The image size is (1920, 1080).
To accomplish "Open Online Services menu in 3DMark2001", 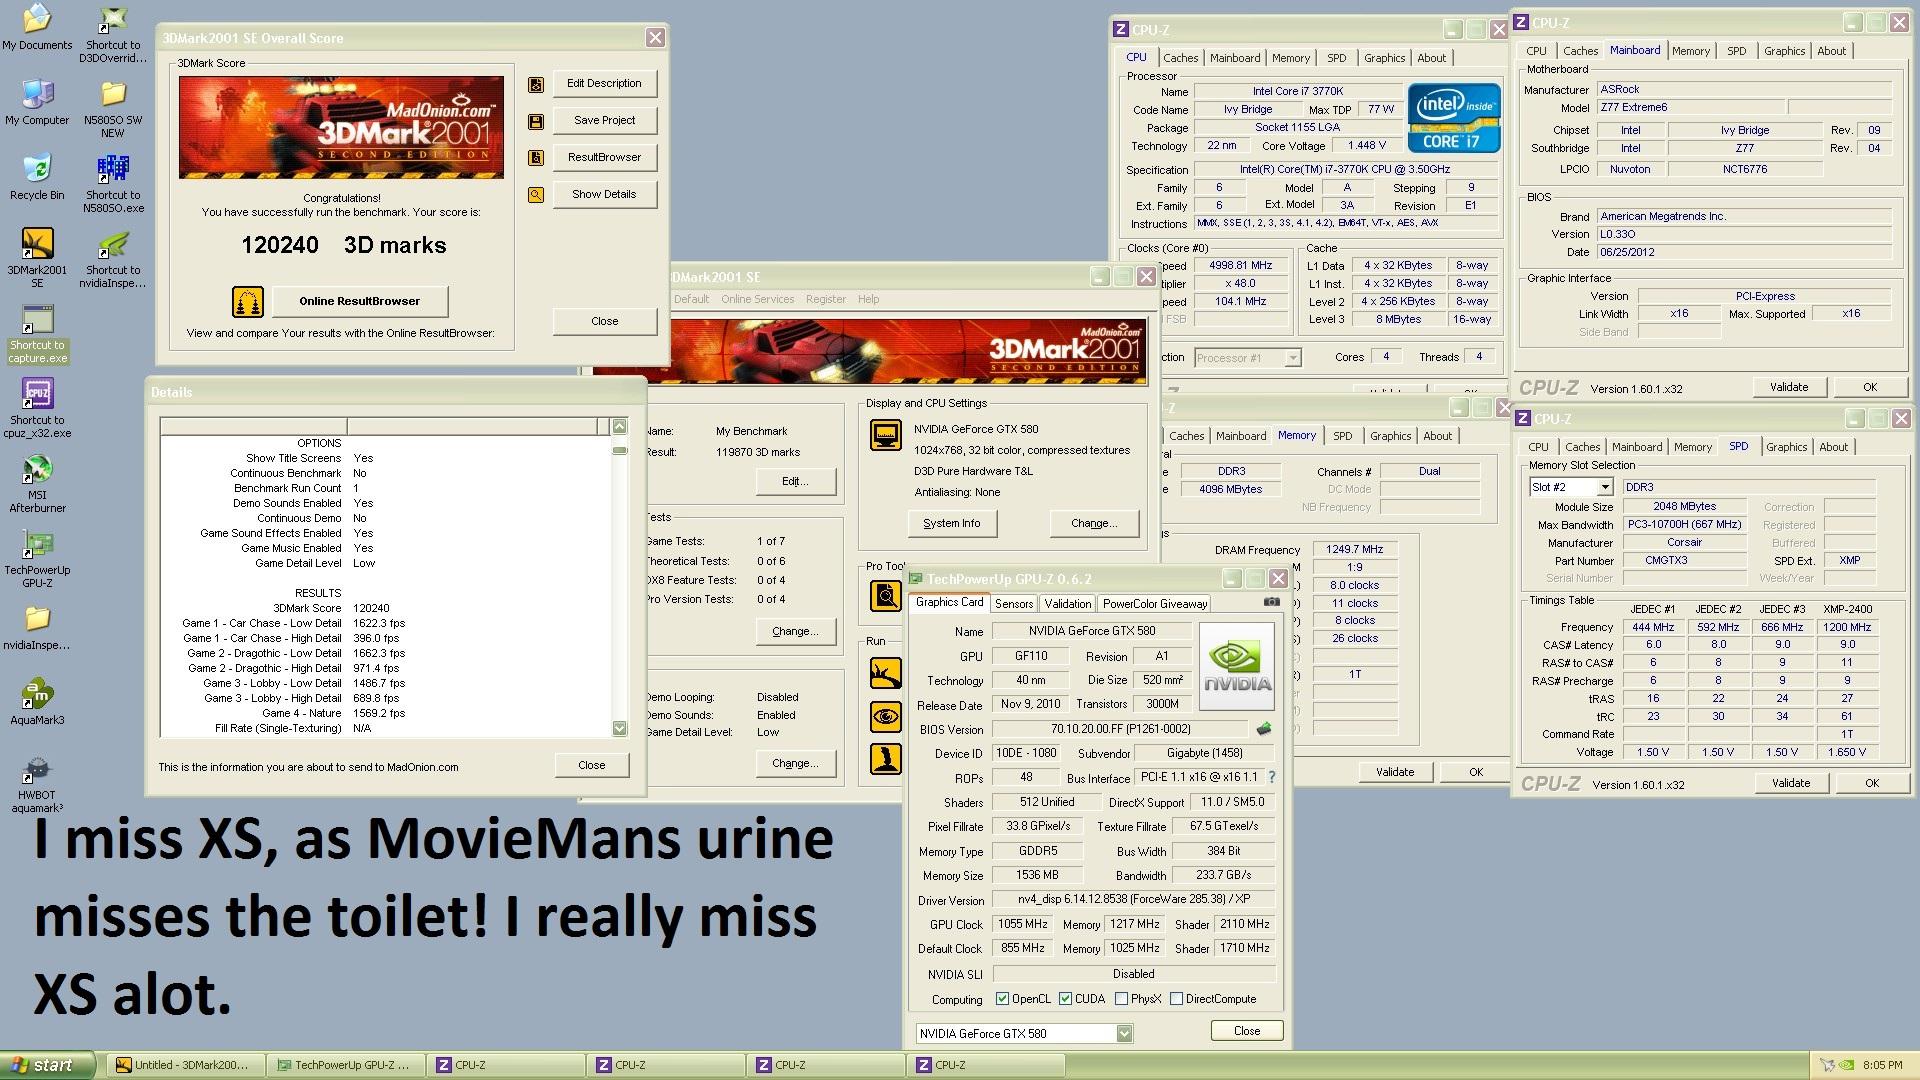I will point(757,299).
